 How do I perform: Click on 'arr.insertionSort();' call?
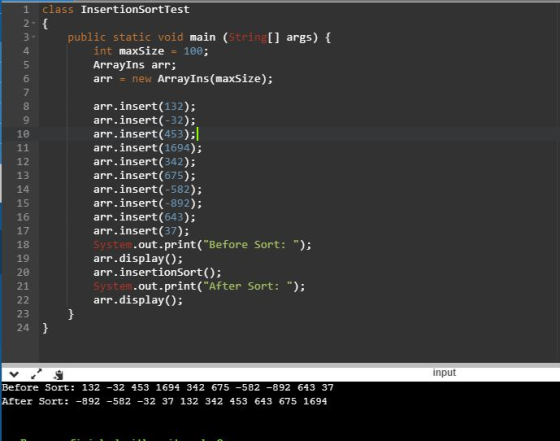coord(157,272)
